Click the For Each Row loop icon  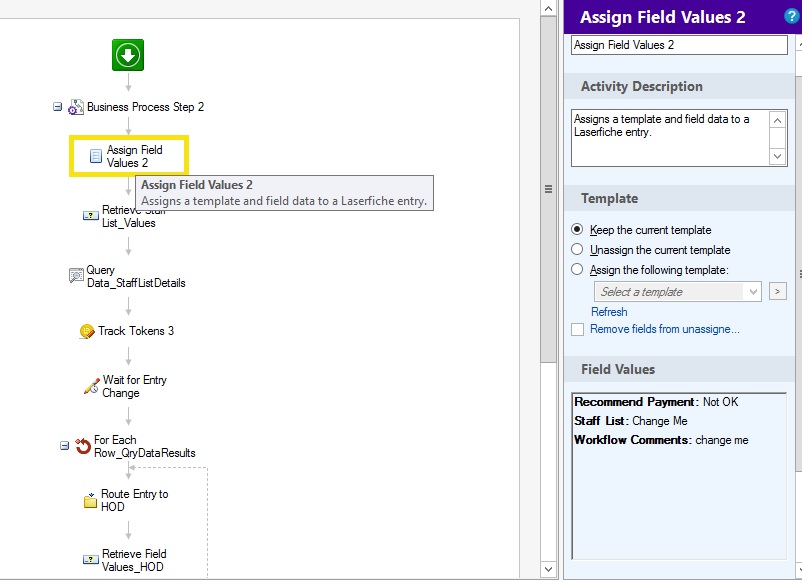(83, 446)
